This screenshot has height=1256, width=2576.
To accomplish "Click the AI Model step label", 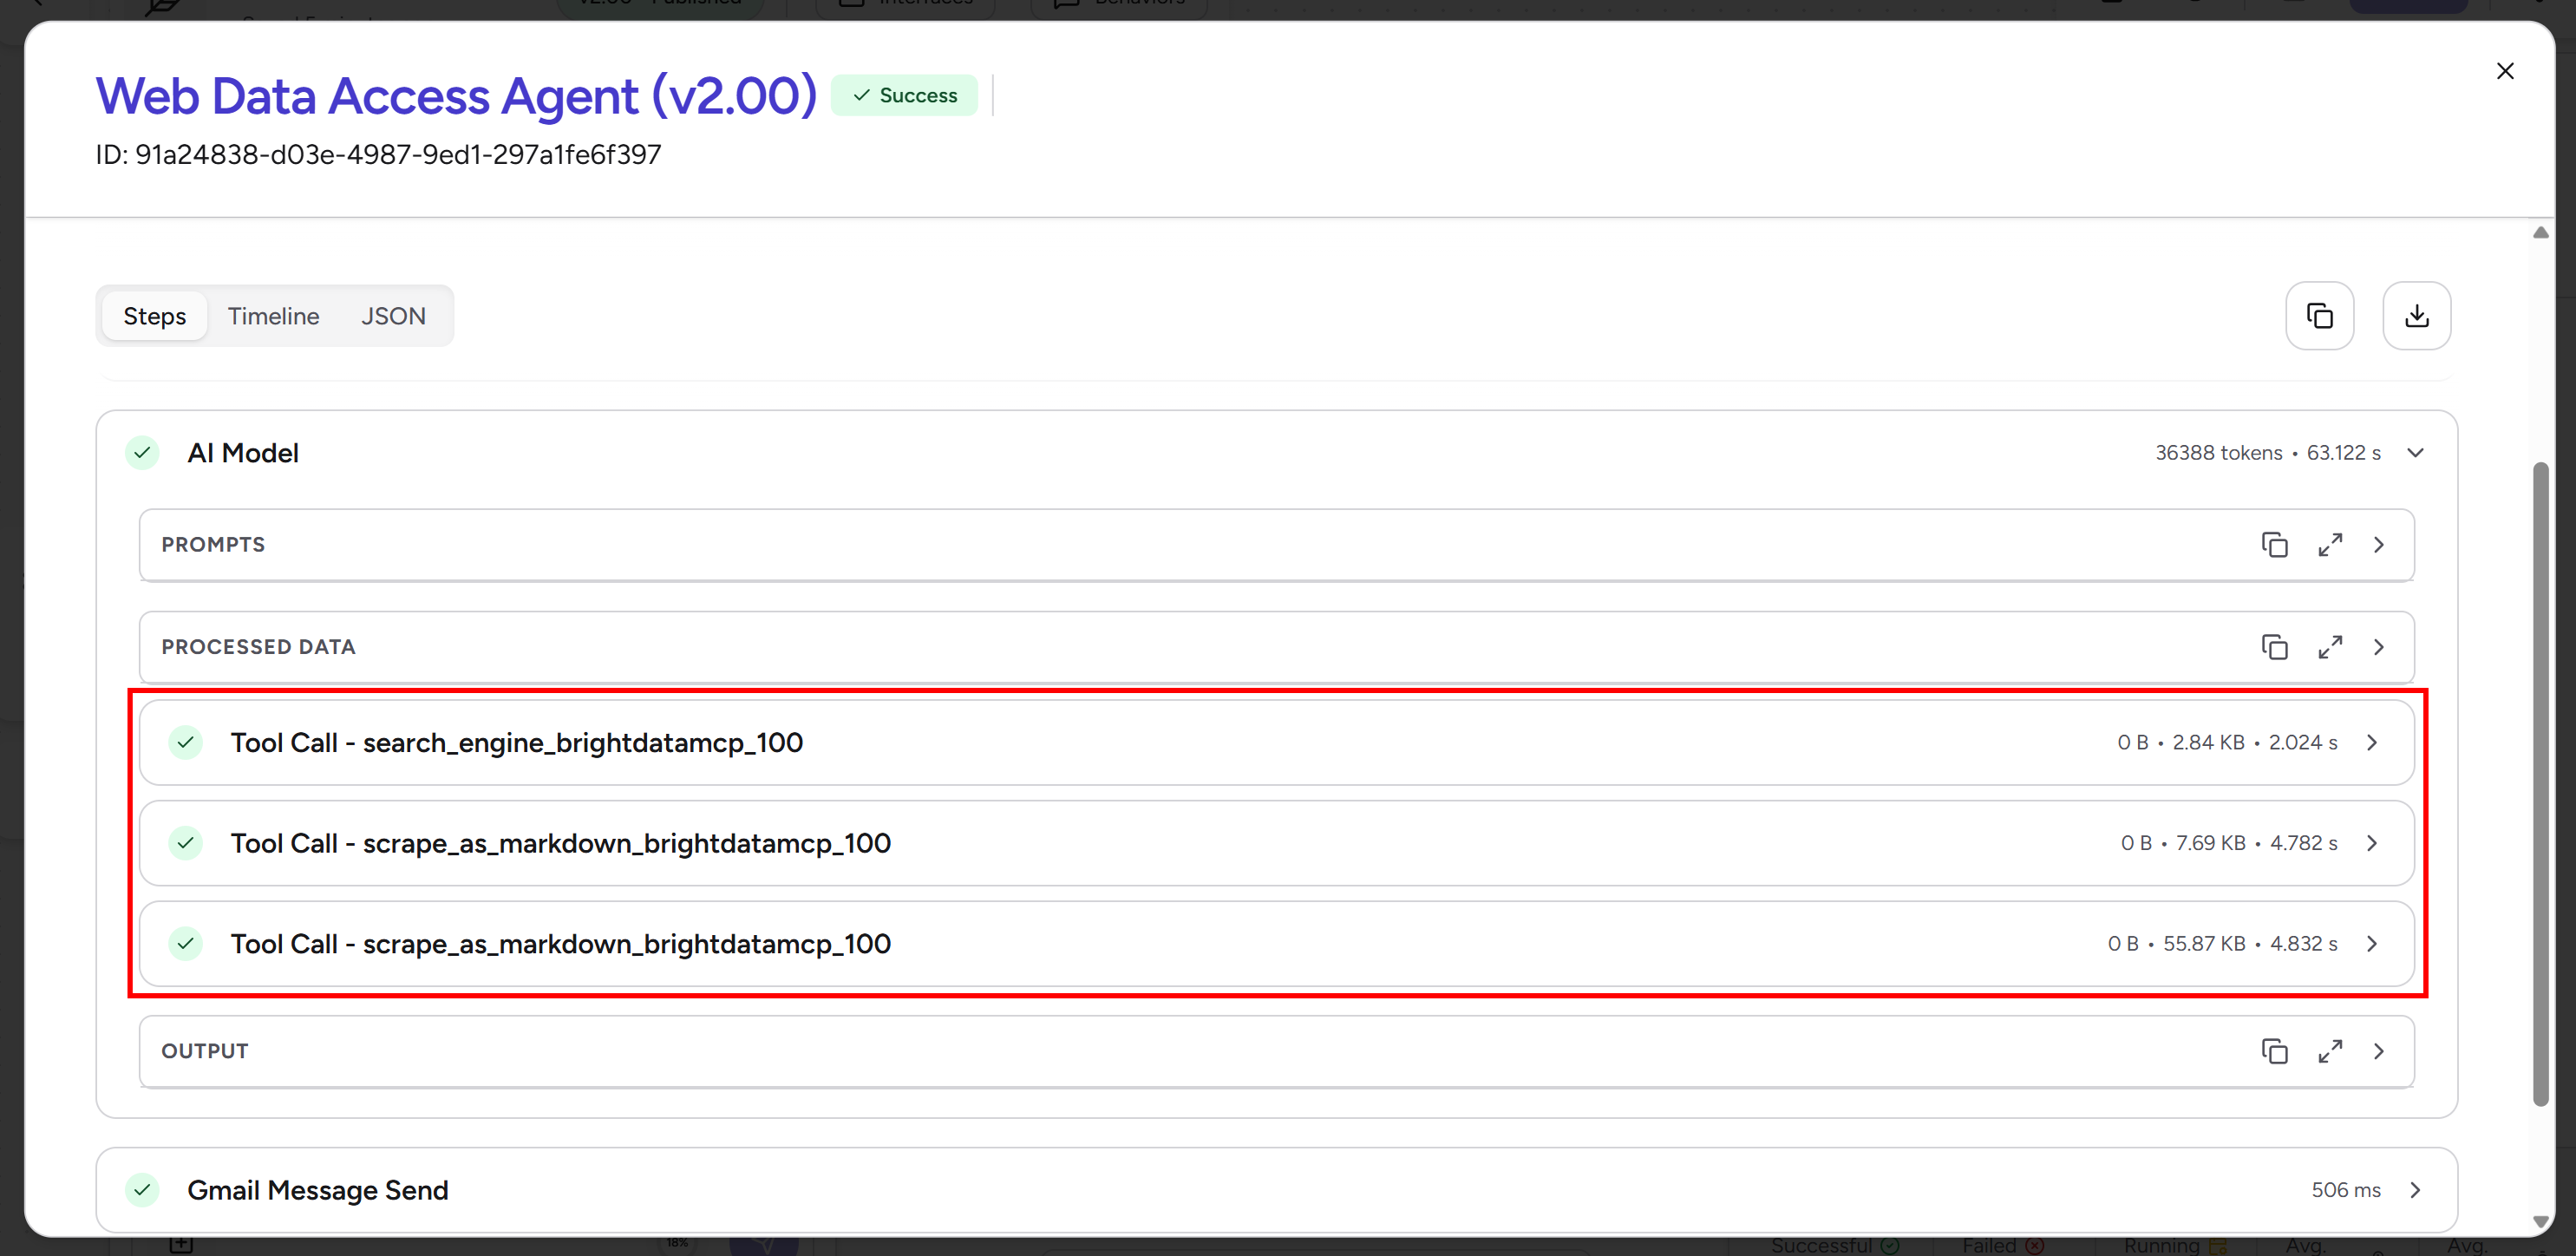I will coord(243,453).
